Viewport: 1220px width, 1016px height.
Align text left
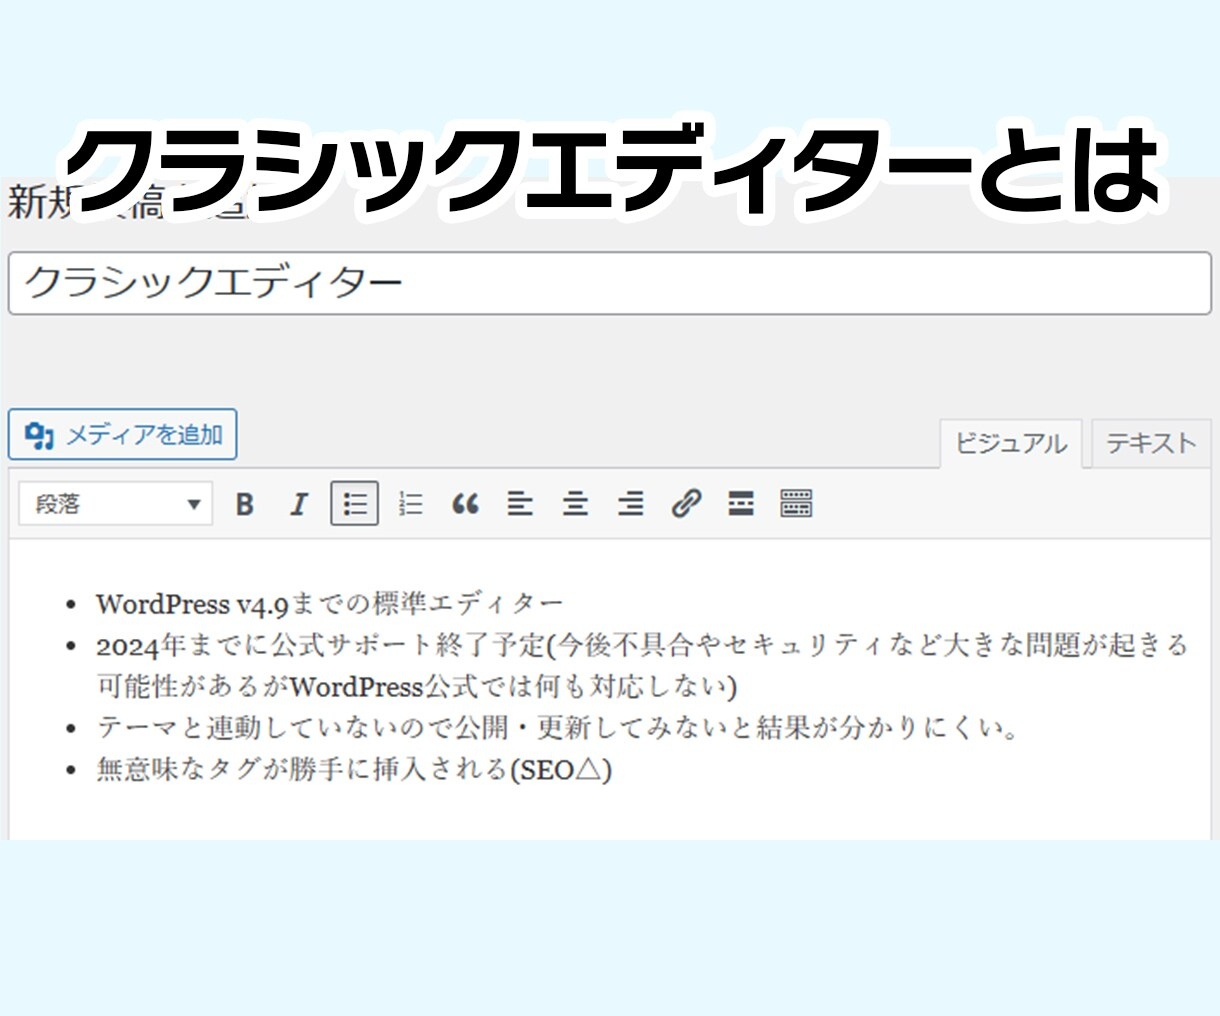520,504
